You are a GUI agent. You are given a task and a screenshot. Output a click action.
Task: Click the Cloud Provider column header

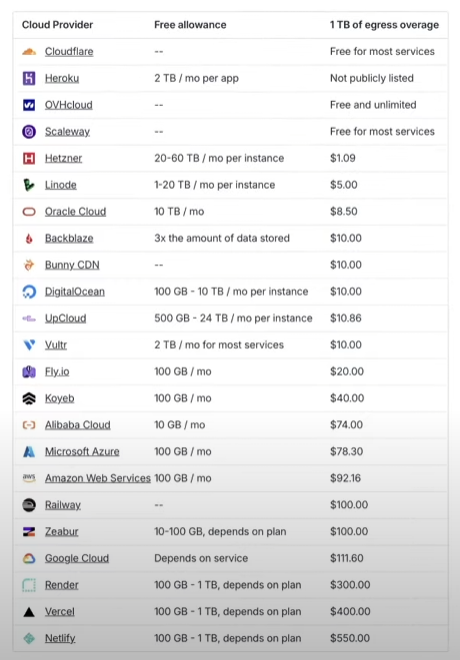click(57, 25)
